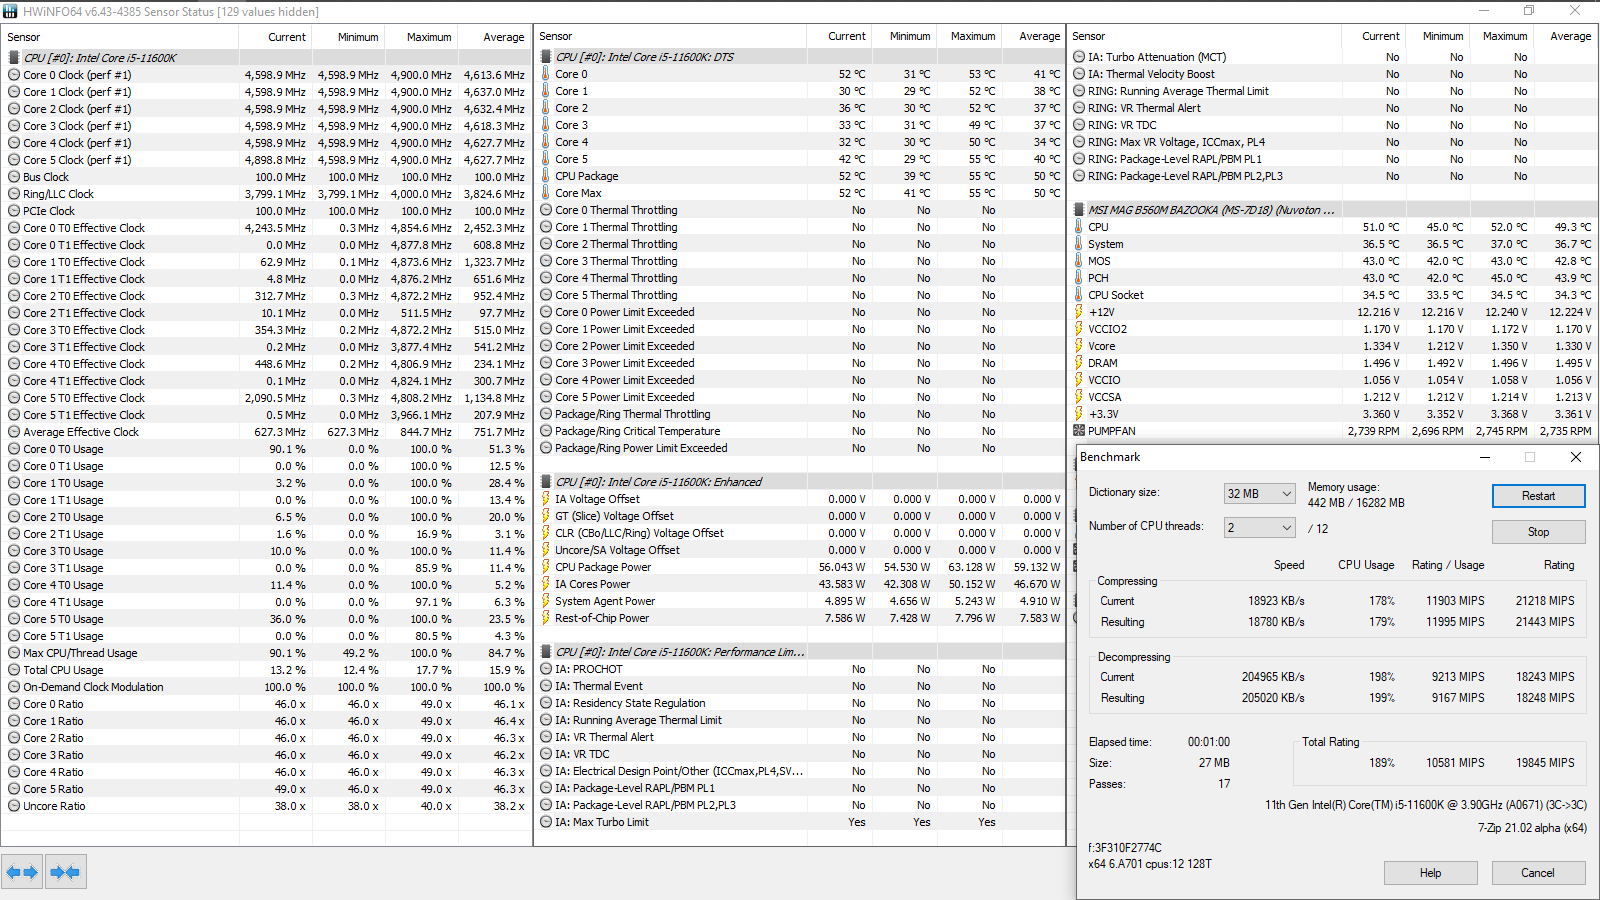Click fan icon beside PUMPFAN
This screenshot has height=900, width=1600.
click(x=1079, y=431)
